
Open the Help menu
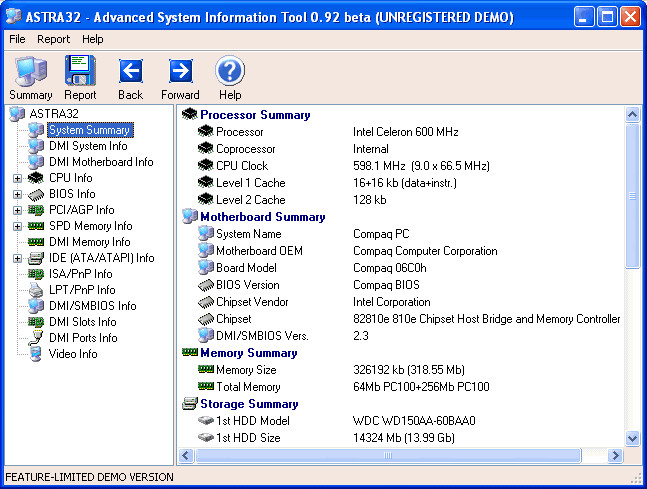(x=92, y=39)
